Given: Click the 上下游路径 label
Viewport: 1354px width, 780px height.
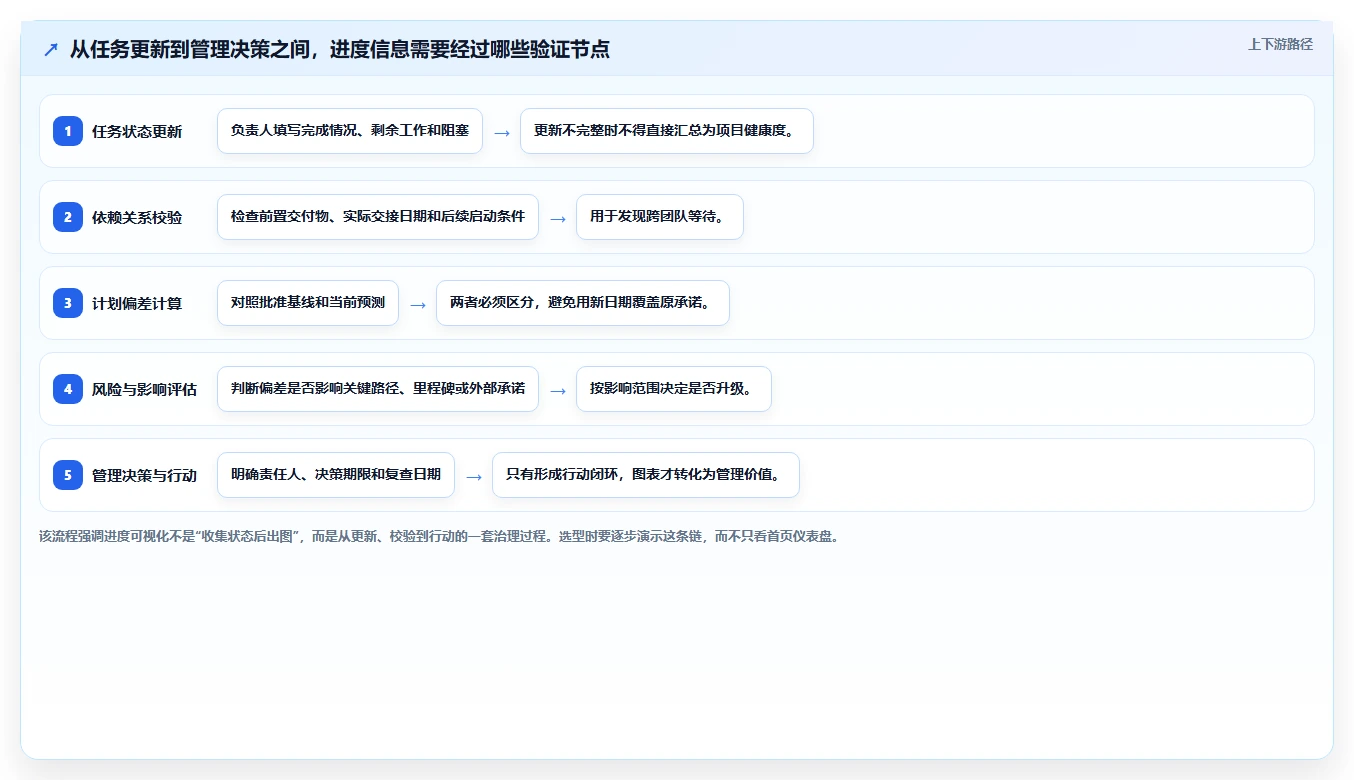Looking at the screenshot, I should click(1280, 44).
